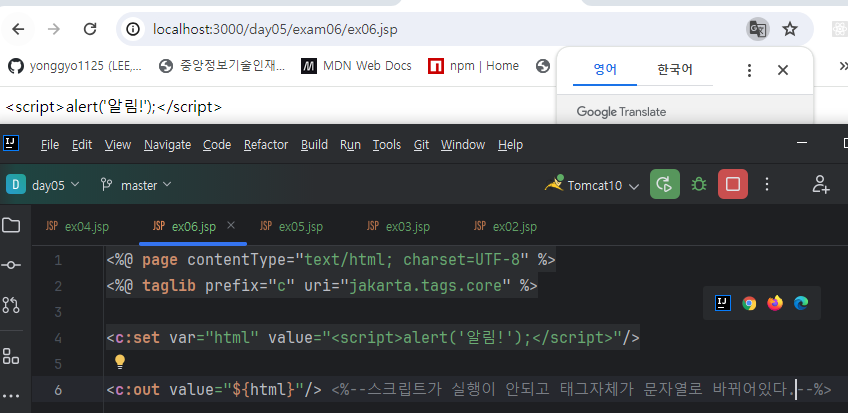Click the browser forward arrow

pos(54,29)
